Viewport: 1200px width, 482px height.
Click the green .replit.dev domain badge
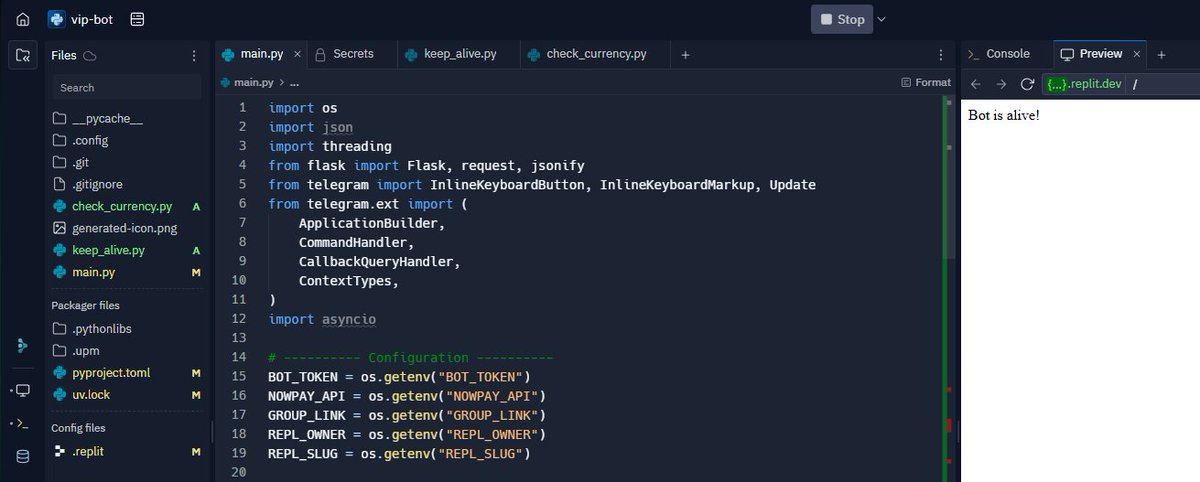click(1083, 84)
